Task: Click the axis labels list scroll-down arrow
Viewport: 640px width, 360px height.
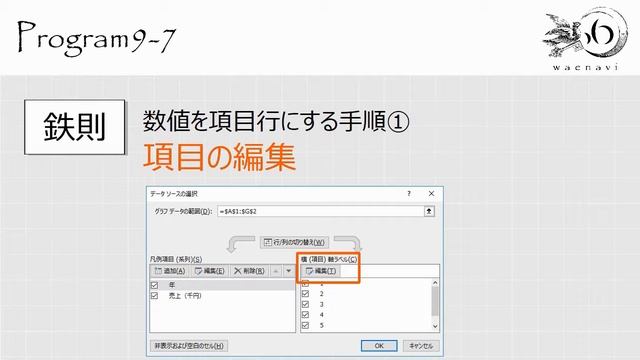Action: 435,326
